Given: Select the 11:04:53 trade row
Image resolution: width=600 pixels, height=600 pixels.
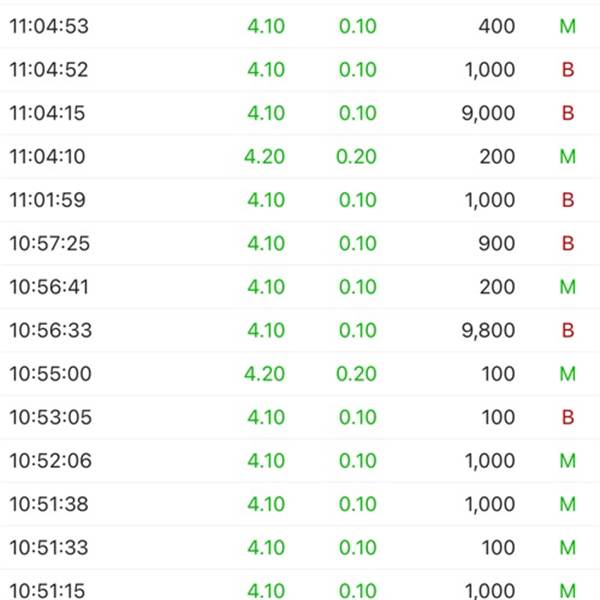Looking at the screenshot, I should point(300,26).
